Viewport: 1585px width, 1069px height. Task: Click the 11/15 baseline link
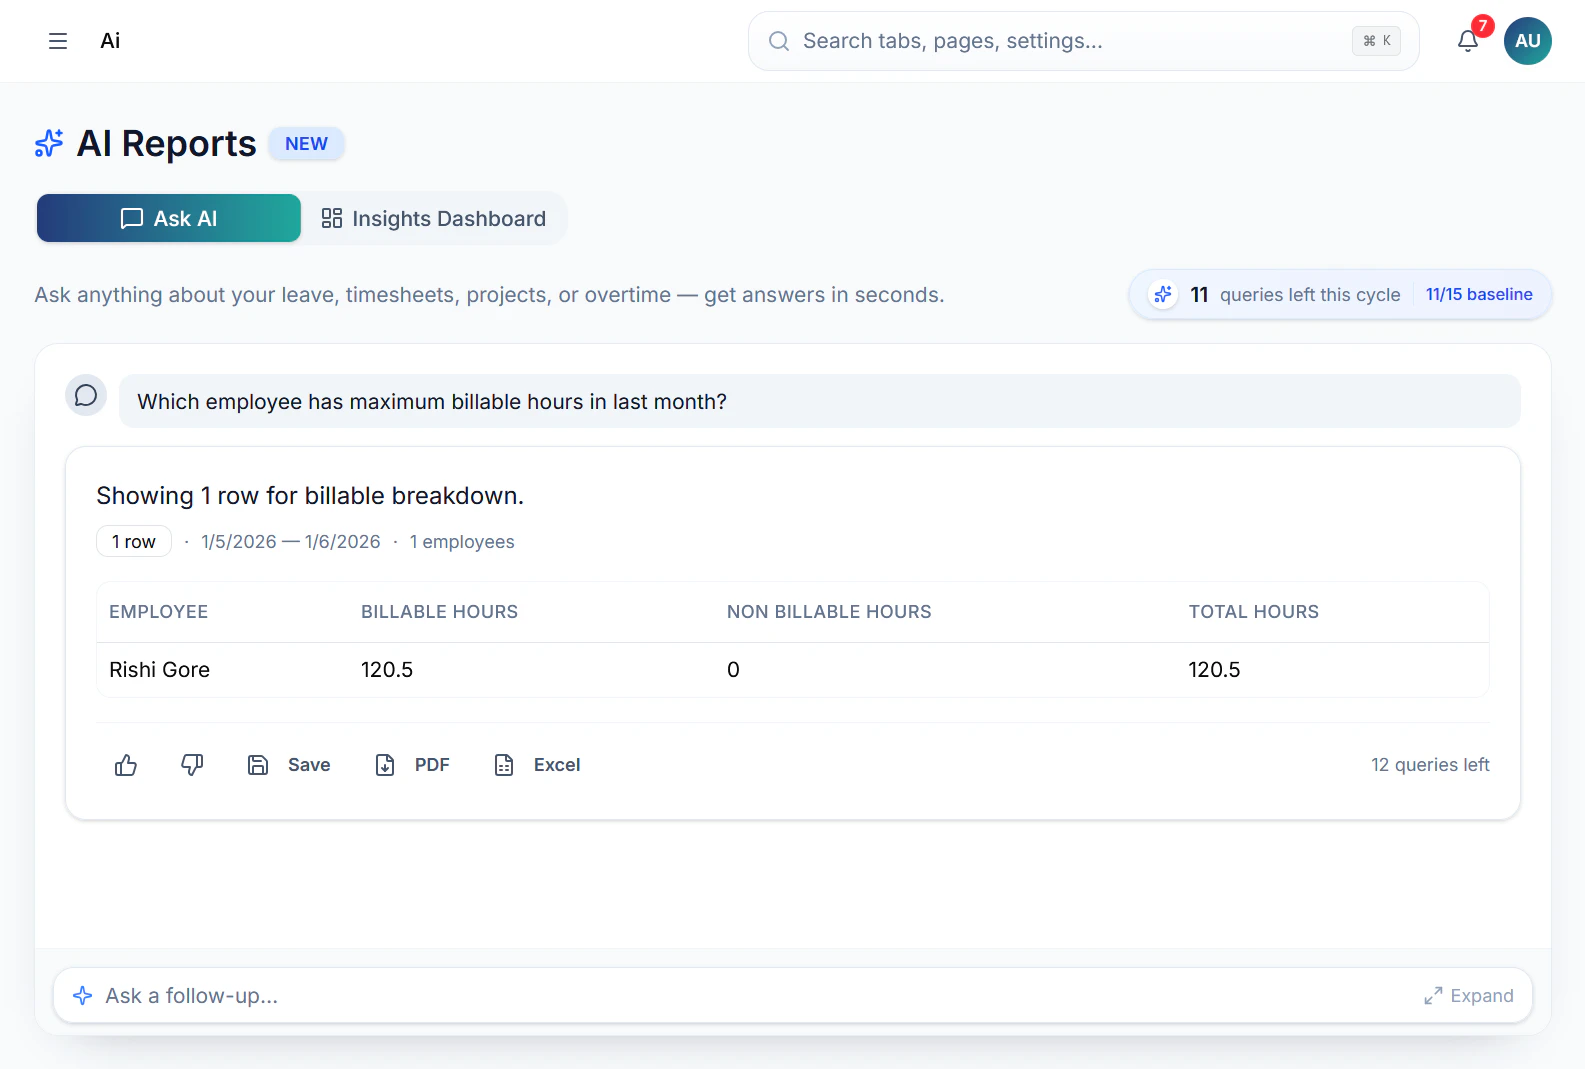pyautogui.click(x=1479, y=295)
